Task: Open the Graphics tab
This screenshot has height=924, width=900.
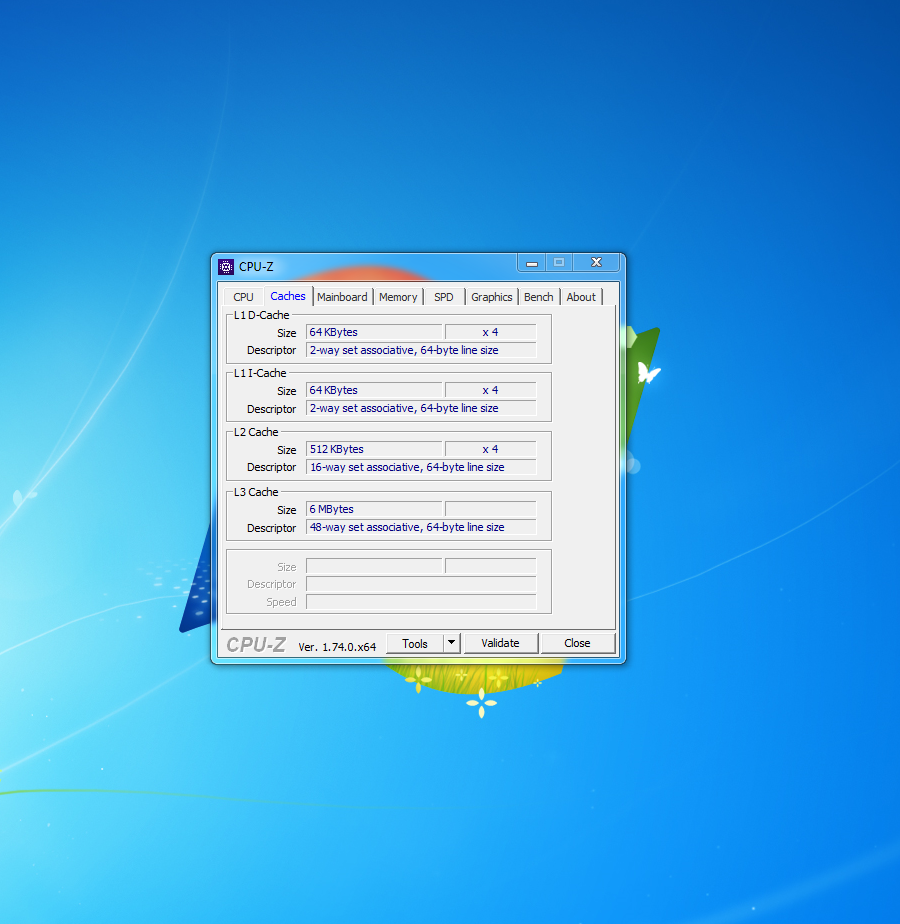Action: (x=491, y=297)
